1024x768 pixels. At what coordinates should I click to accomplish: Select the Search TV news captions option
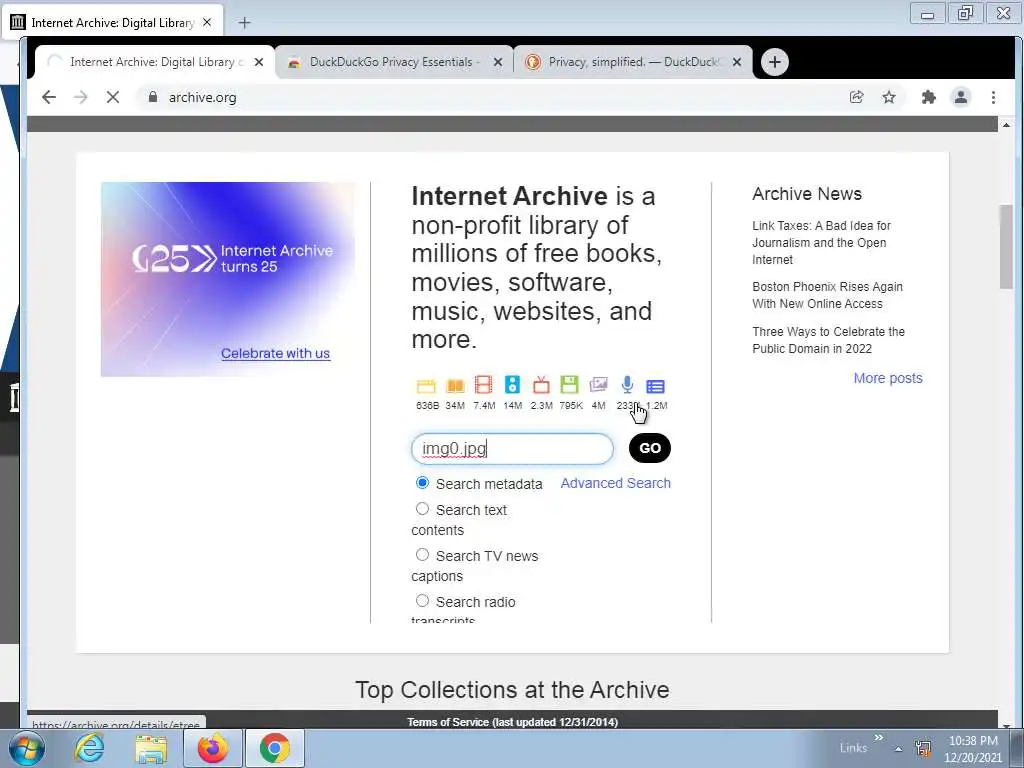pos(423,554)
